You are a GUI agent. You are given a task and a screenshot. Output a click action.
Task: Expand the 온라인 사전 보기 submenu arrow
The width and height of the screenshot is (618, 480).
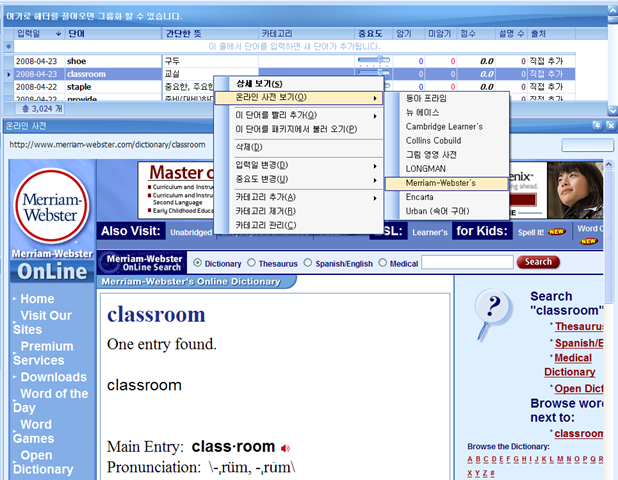tap(375, 98)
